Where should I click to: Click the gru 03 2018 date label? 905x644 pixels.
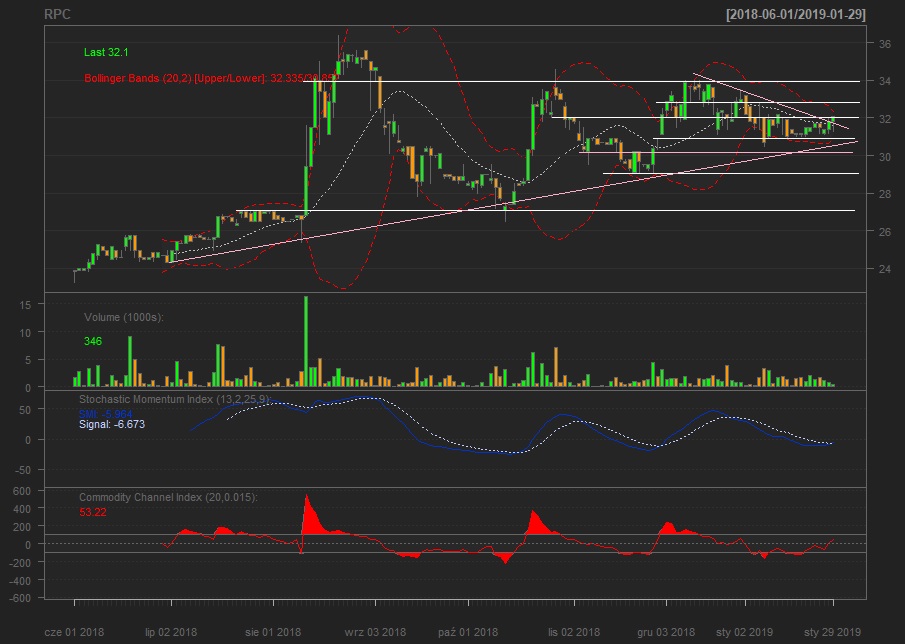[666, 632]
